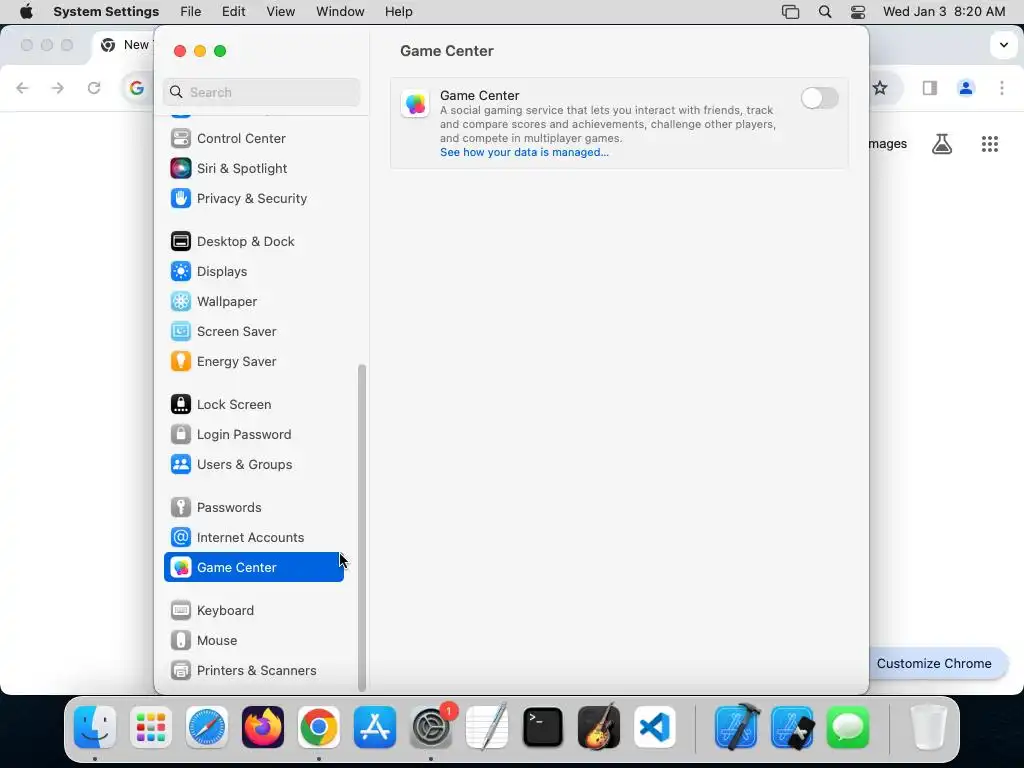Open the File menu
Image resolution: width=1024 pixels, height=768 pixels.
191,12
